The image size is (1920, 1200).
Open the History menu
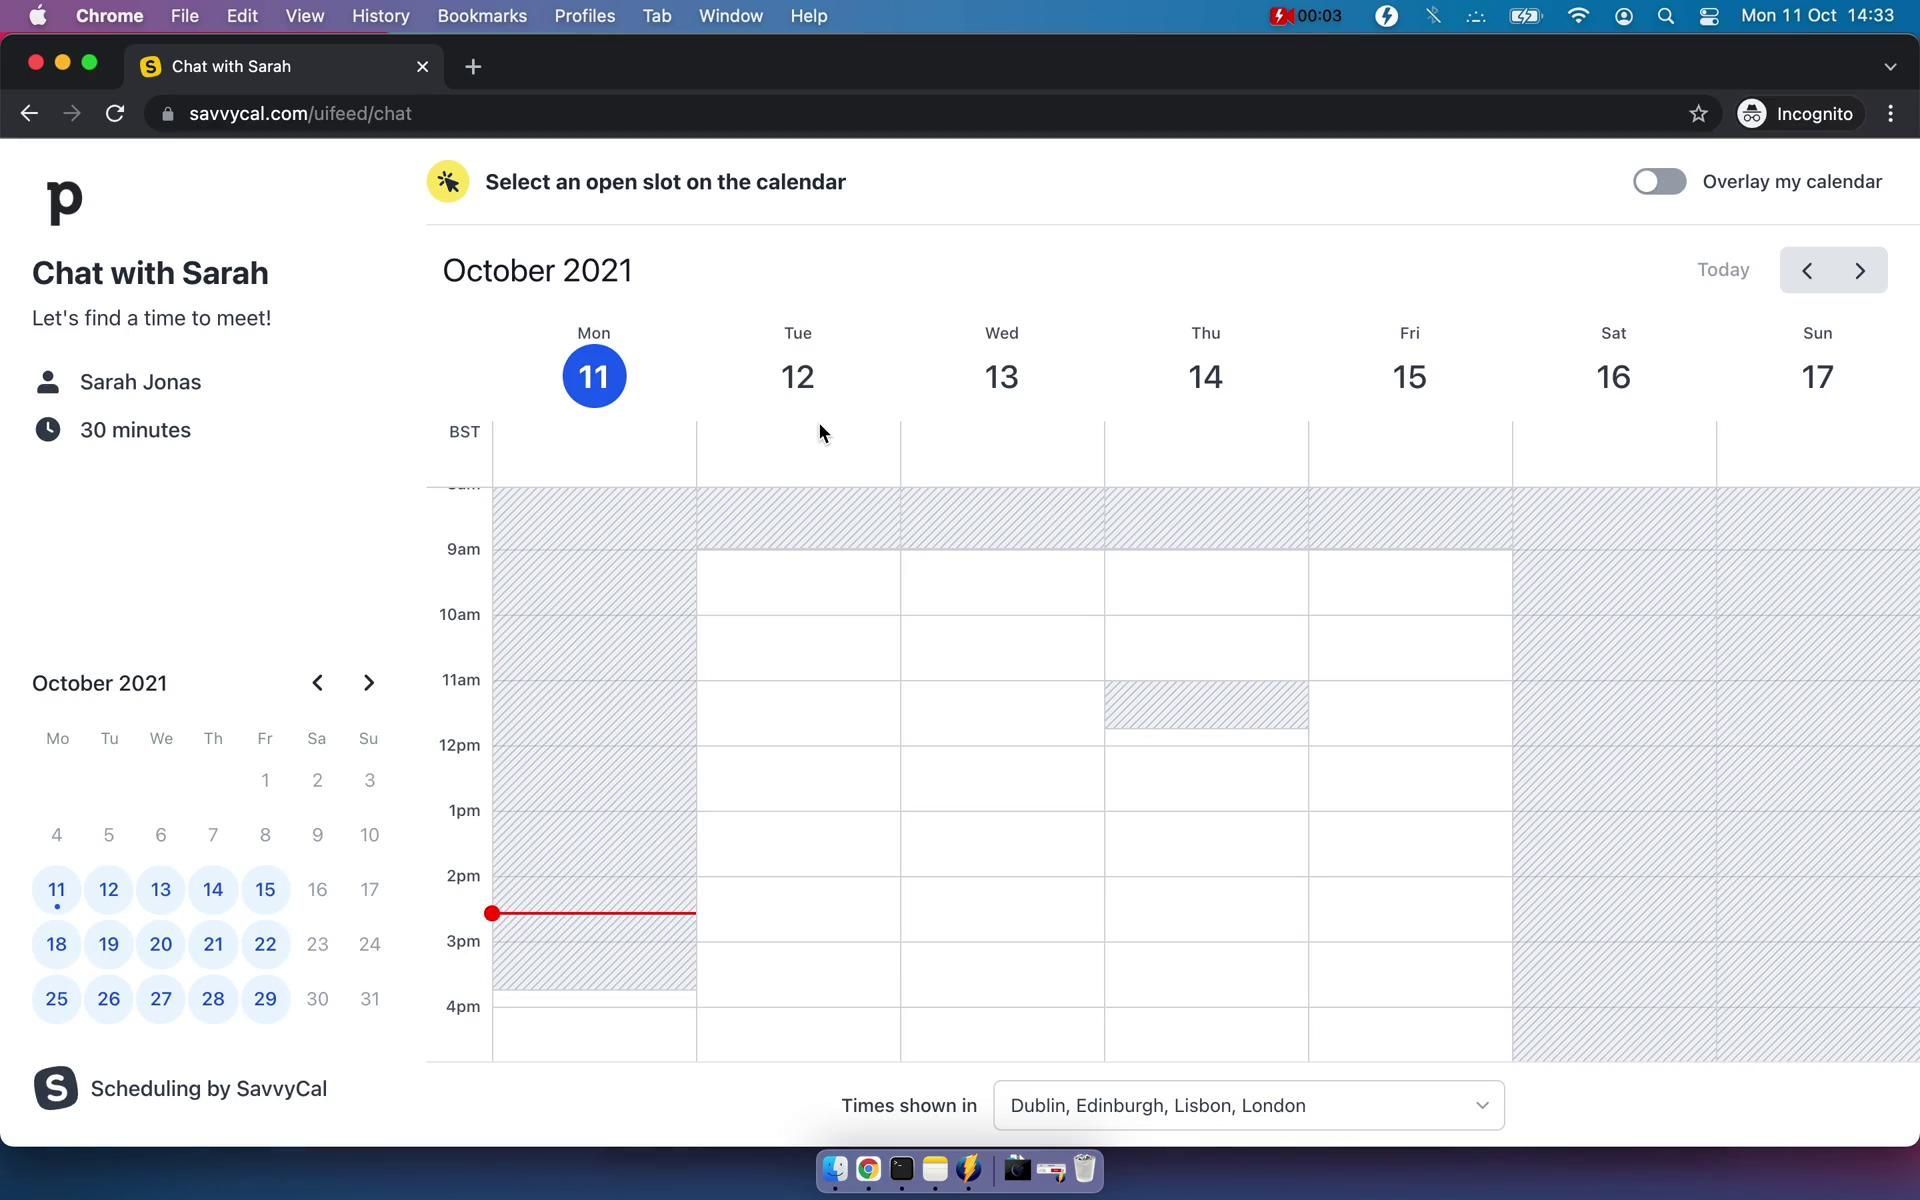pyautogui.click(x=380, y=16)
